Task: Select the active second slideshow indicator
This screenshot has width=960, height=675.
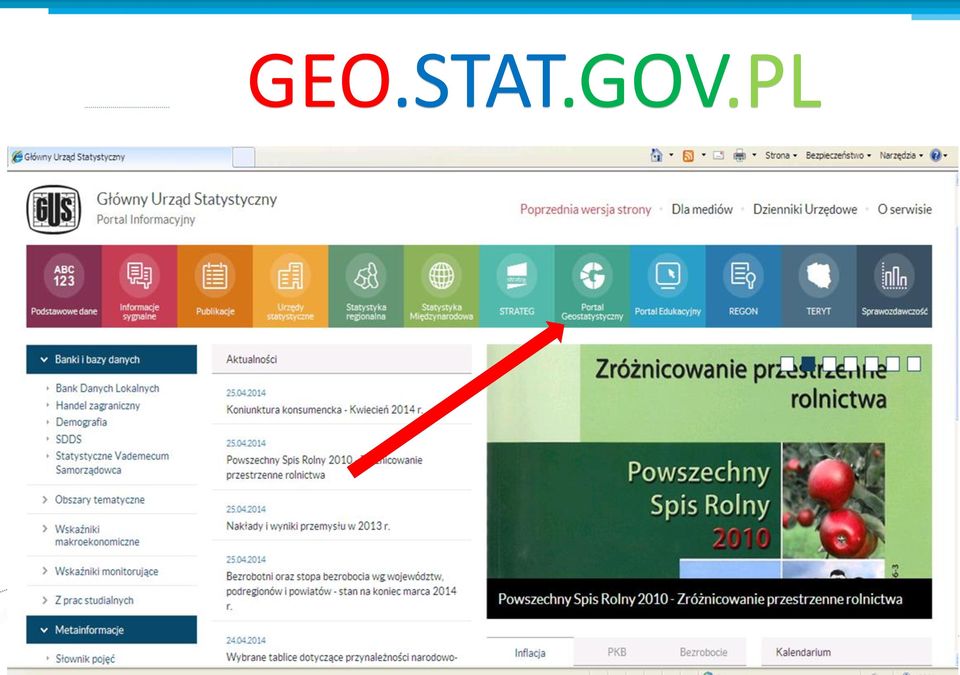Action: pos(808,364)
